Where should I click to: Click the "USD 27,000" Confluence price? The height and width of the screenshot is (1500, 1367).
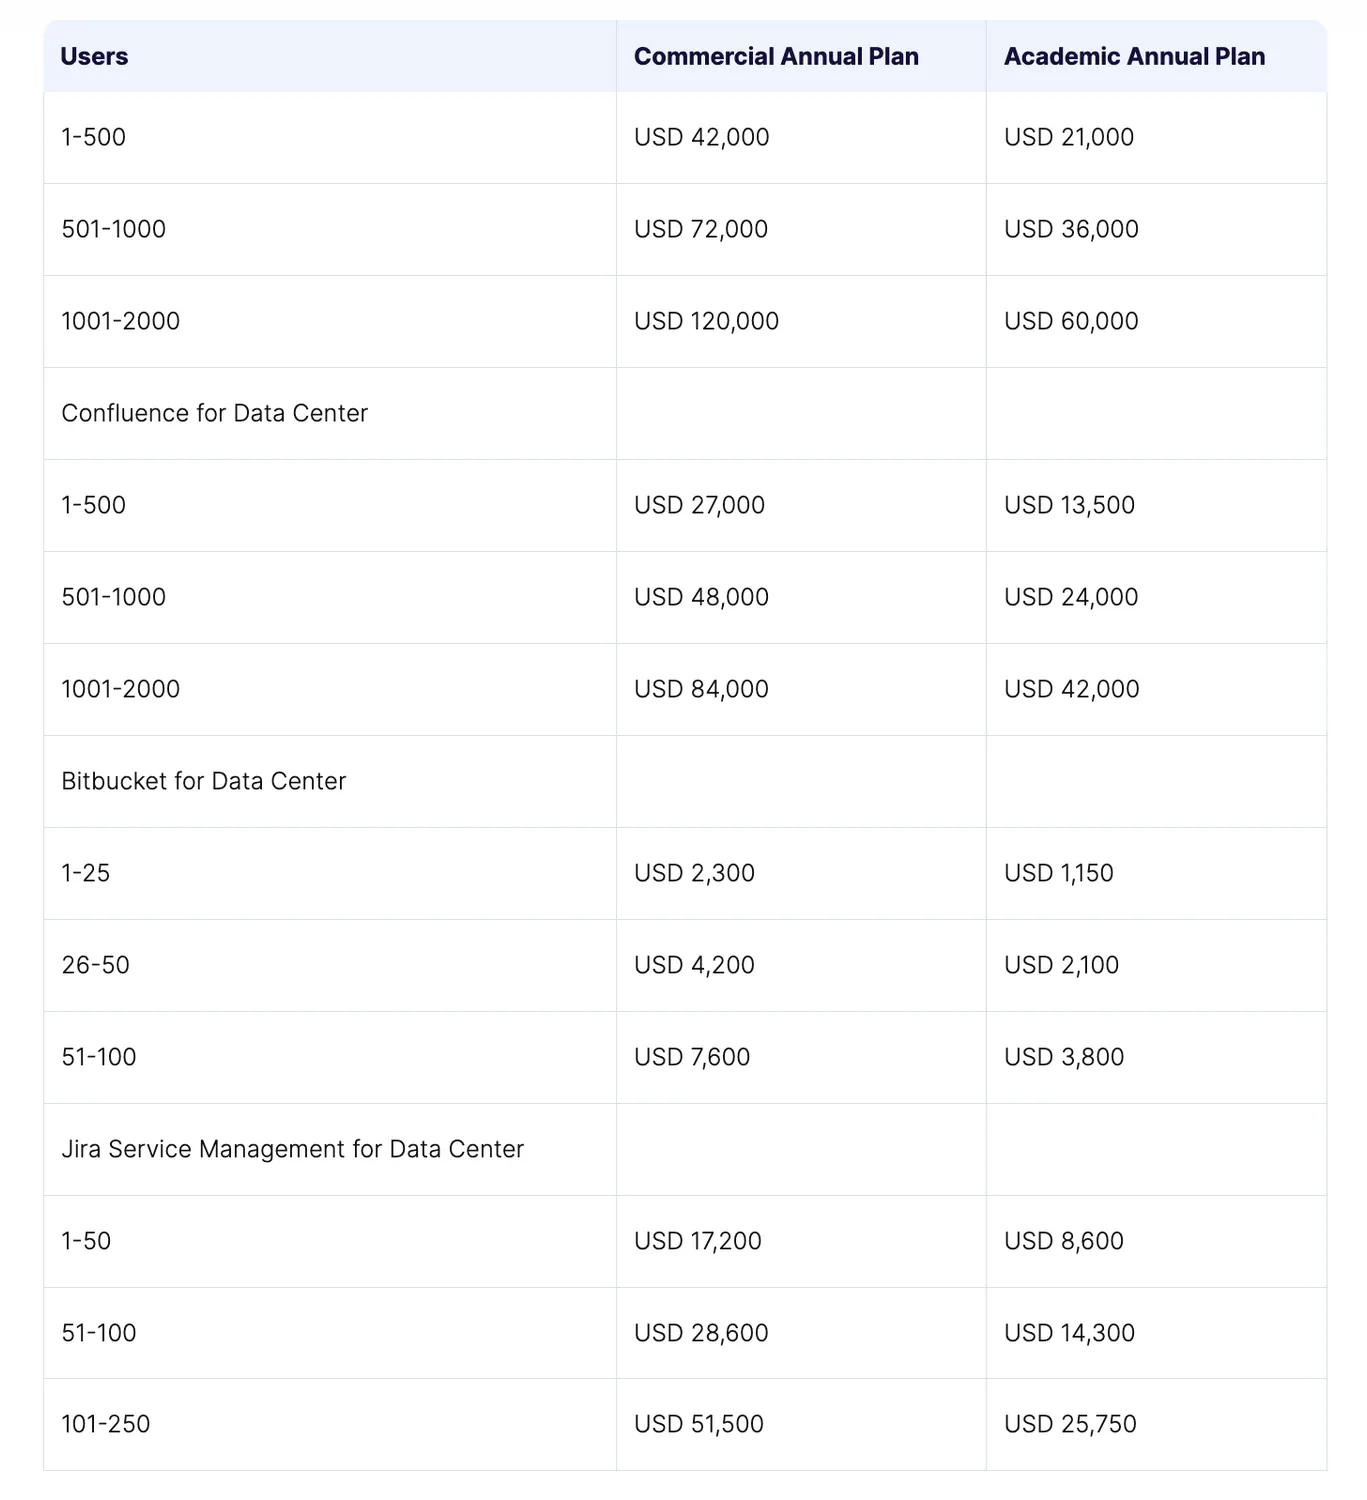pos(699,505)
